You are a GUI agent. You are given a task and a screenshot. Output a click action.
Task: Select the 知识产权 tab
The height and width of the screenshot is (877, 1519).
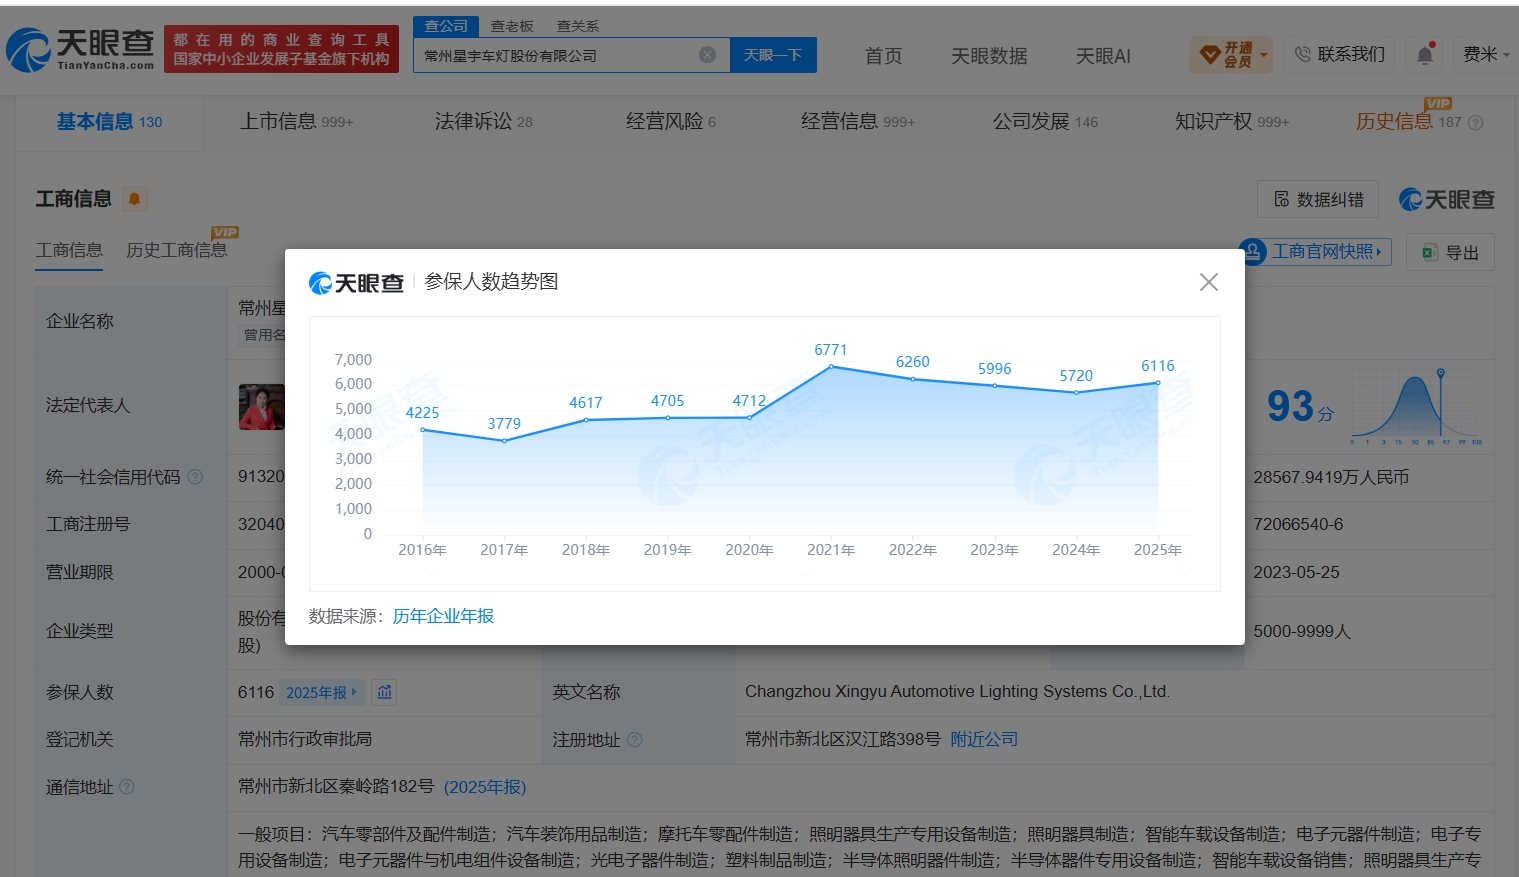point(1232,121)
